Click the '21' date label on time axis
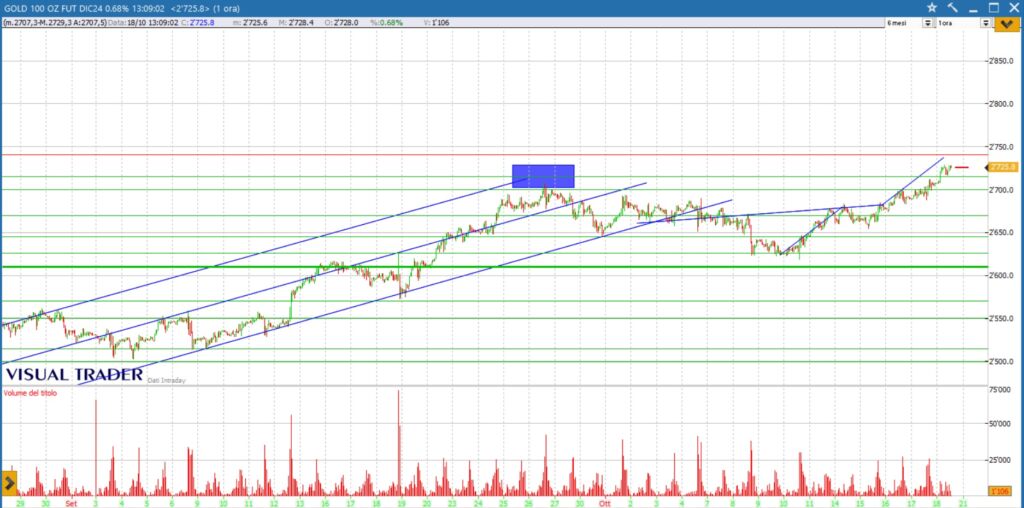The height and width of the screenshot is (508, 1024). (x=962, y=503)
